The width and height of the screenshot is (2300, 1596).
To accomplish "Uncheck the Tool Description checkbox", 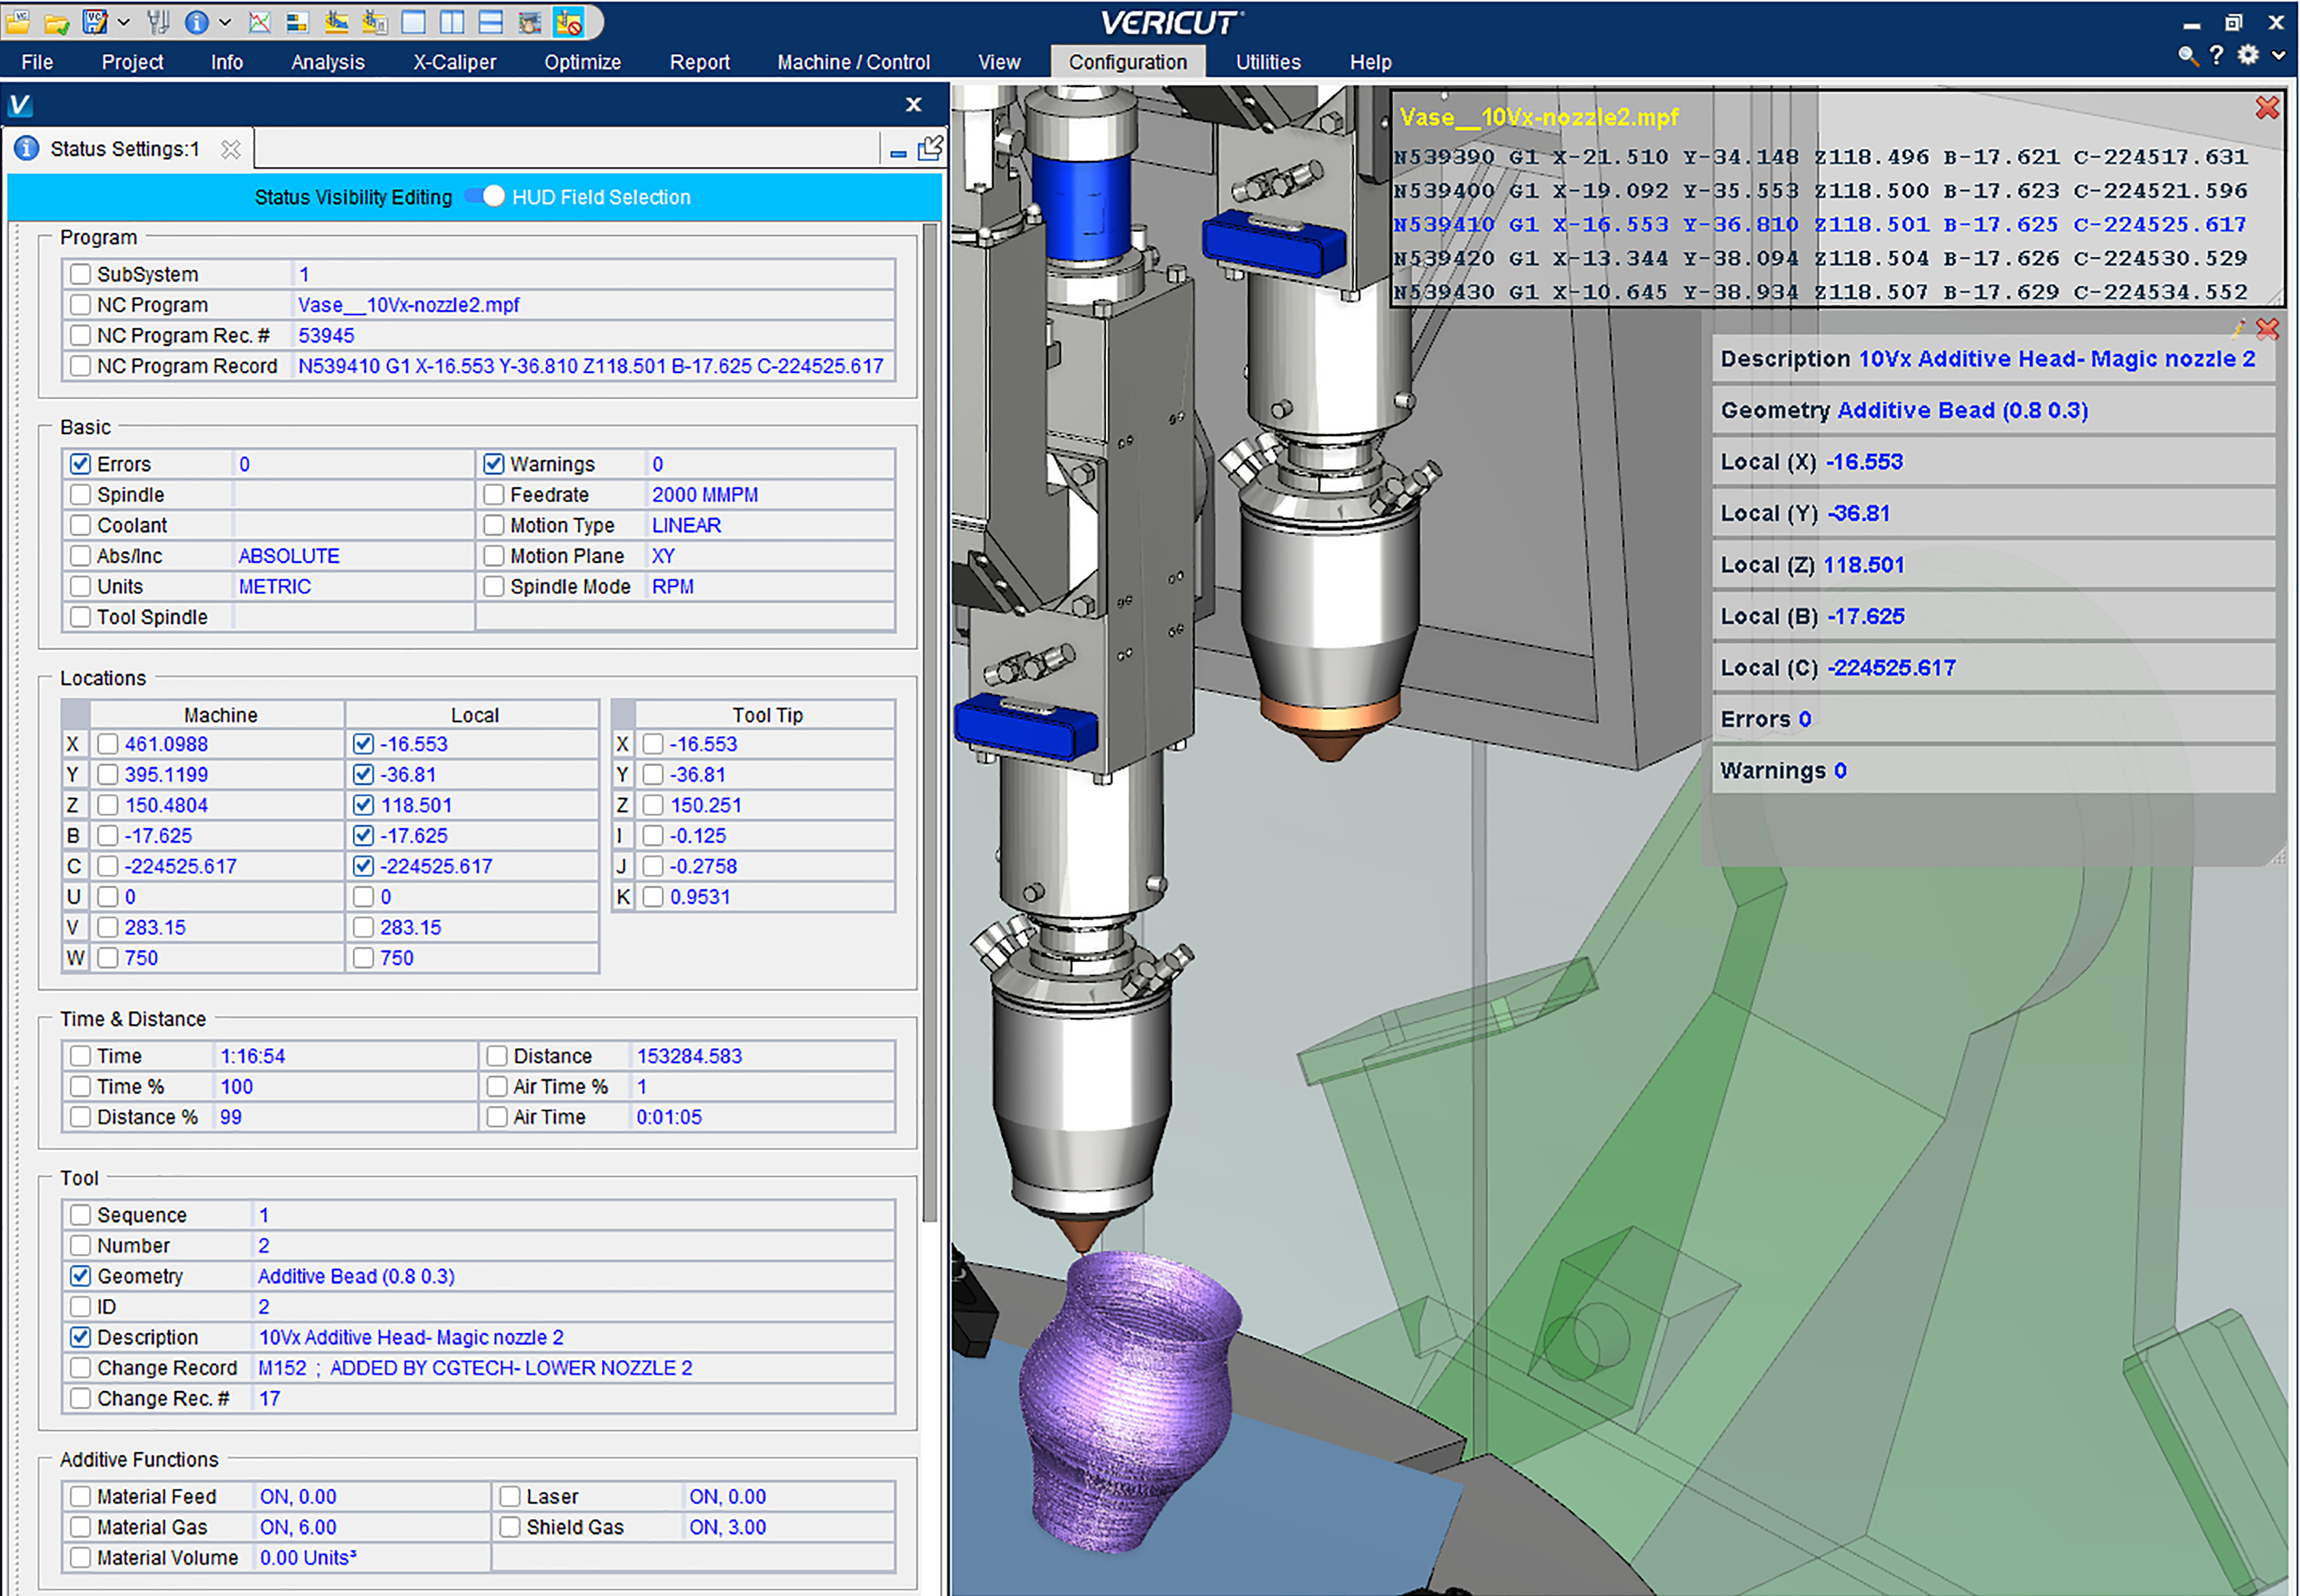I will 81,1337.
